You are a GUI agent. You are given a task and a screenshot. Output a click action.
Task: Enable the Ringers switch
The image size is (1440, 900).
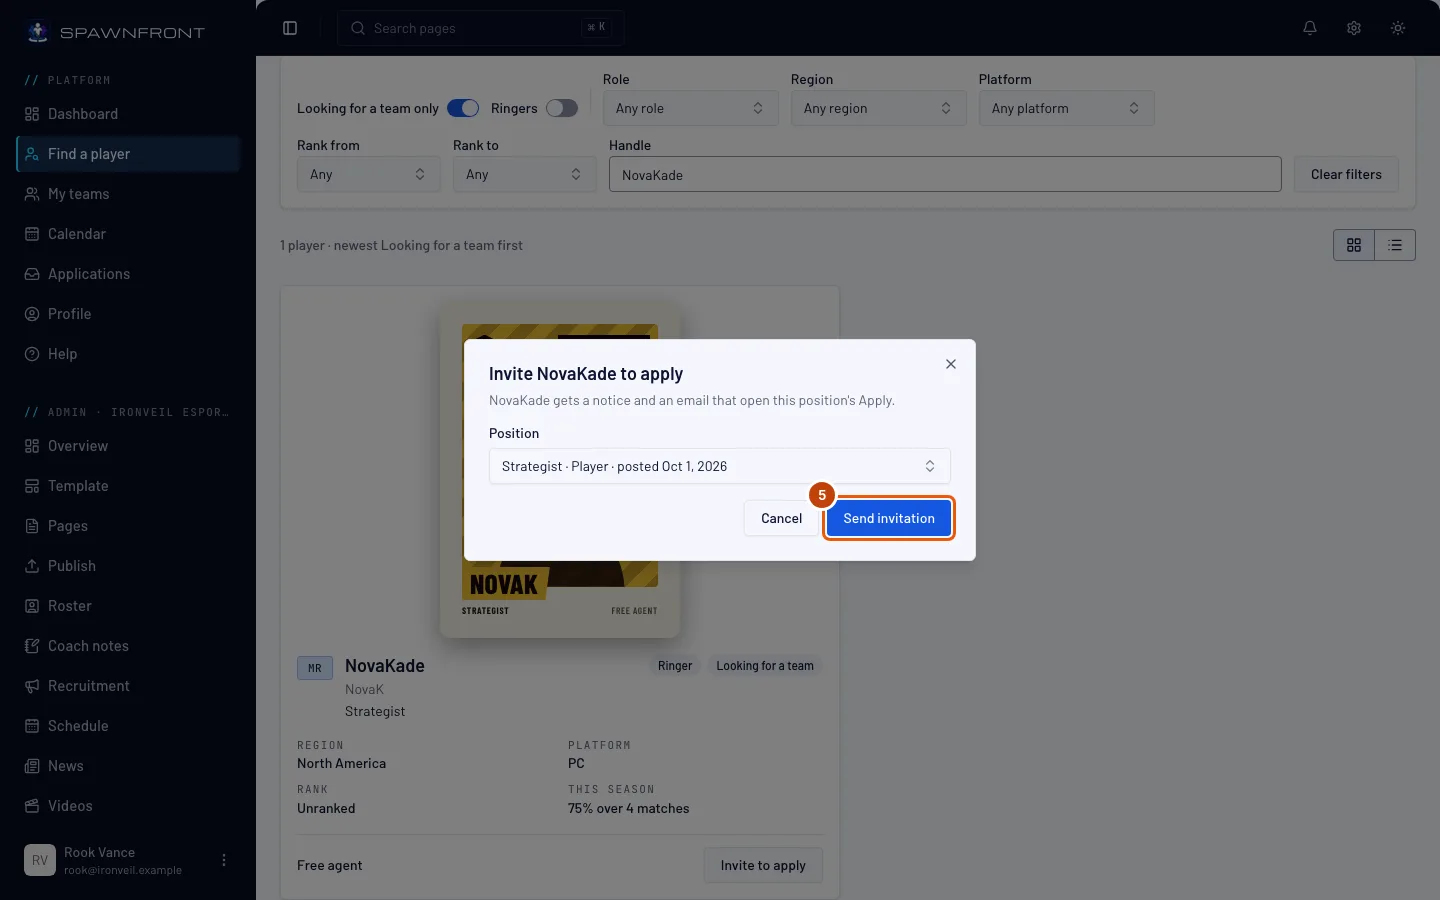pyautogui.click(x=562, y=108)
